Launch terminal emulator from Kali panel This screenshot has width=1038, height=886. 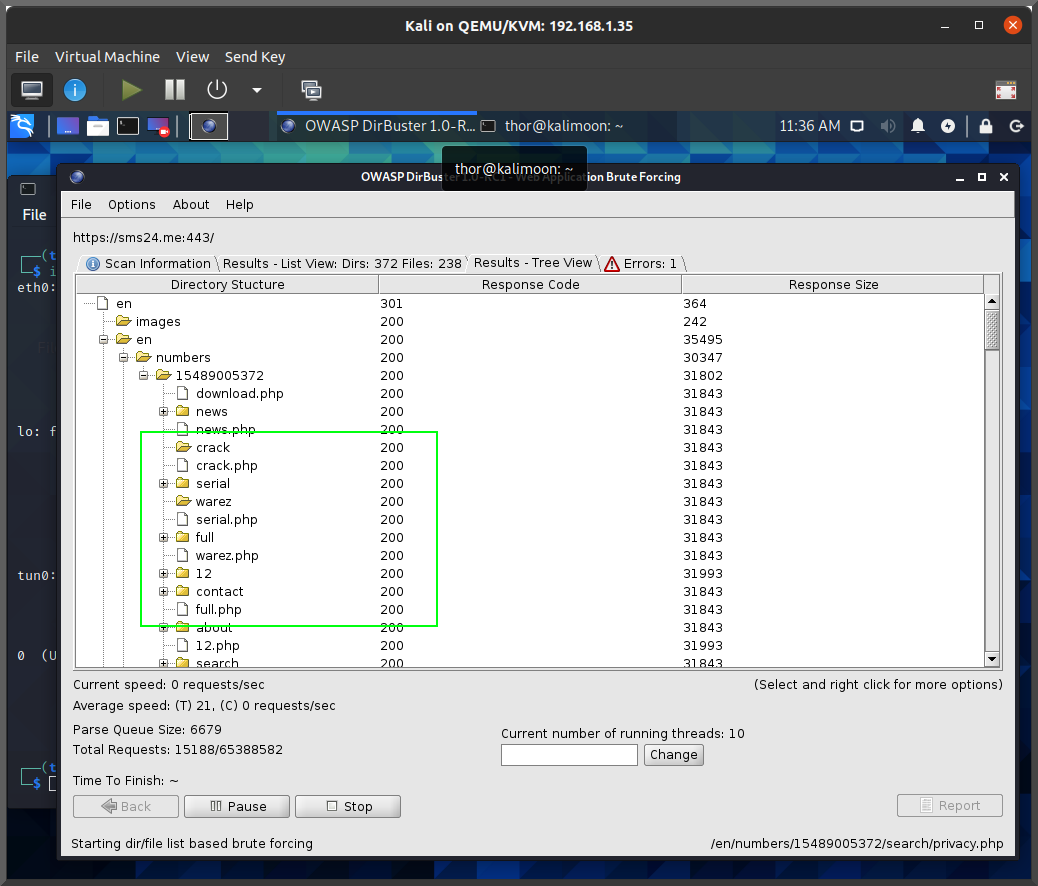pos(128,126)
